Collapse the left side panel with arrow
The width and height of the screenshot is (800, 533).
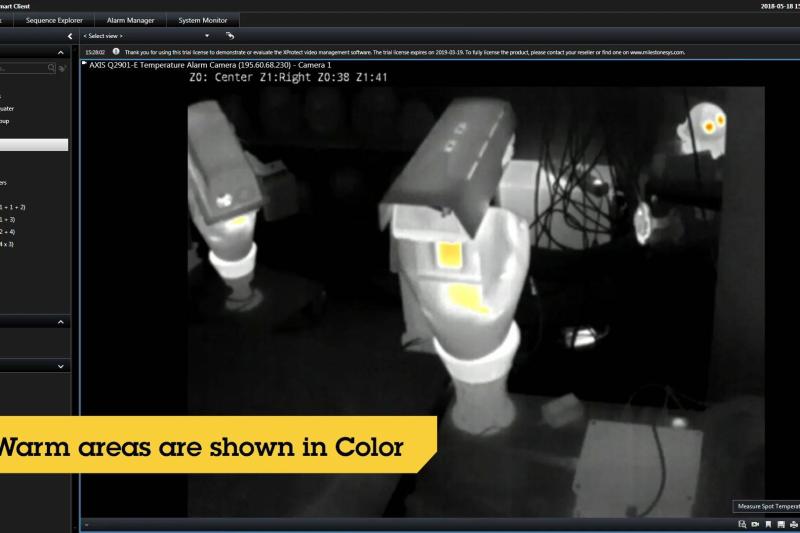[69, 36]
